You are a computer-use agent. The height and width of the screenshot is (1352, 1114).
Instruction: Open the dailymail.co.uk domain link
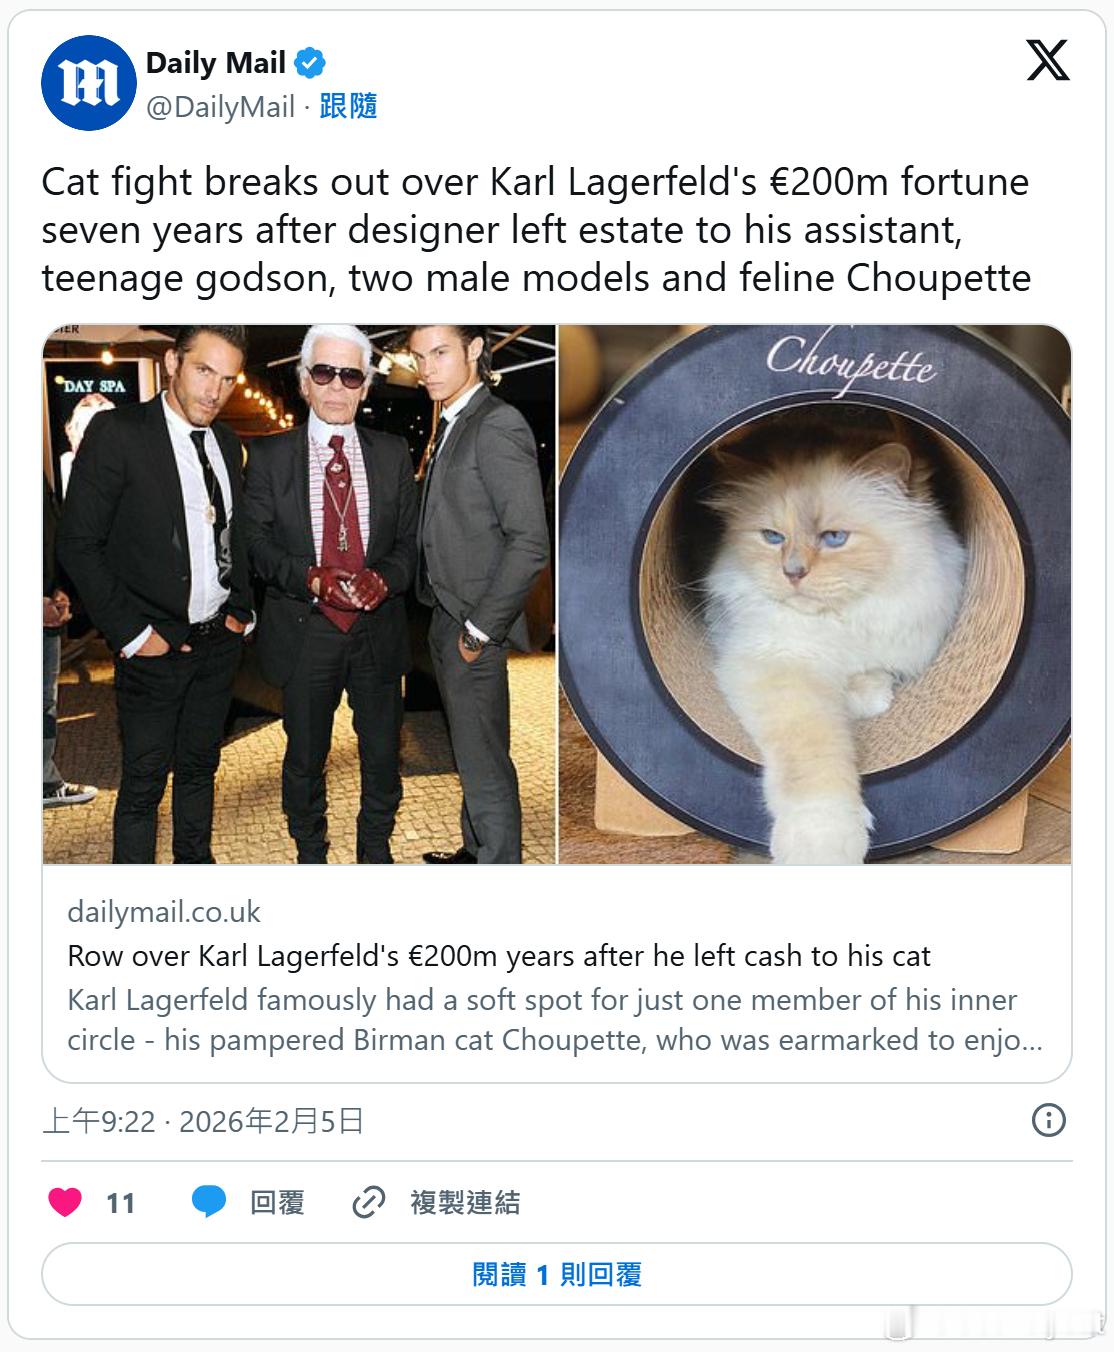point(164,912)
